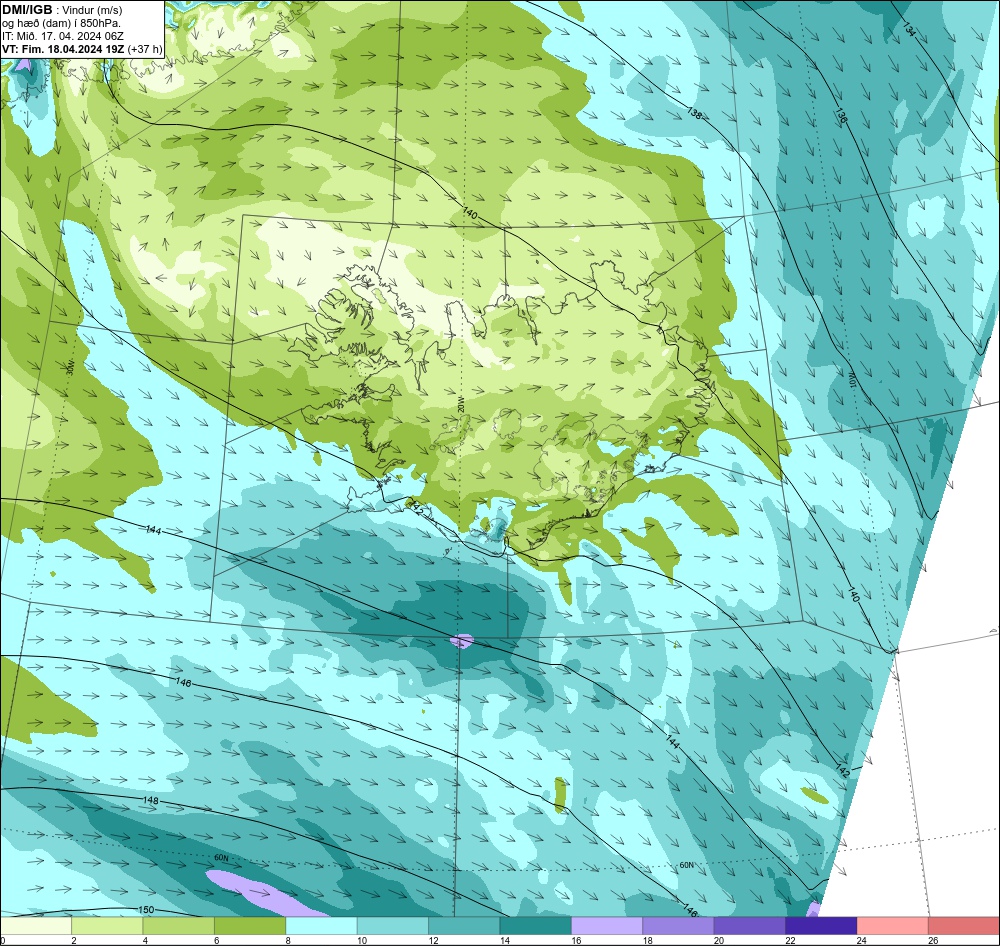Click the 24–26 m/s light pink swatch
Viewport: 1000px width, 946px height.
click(893, 926)
